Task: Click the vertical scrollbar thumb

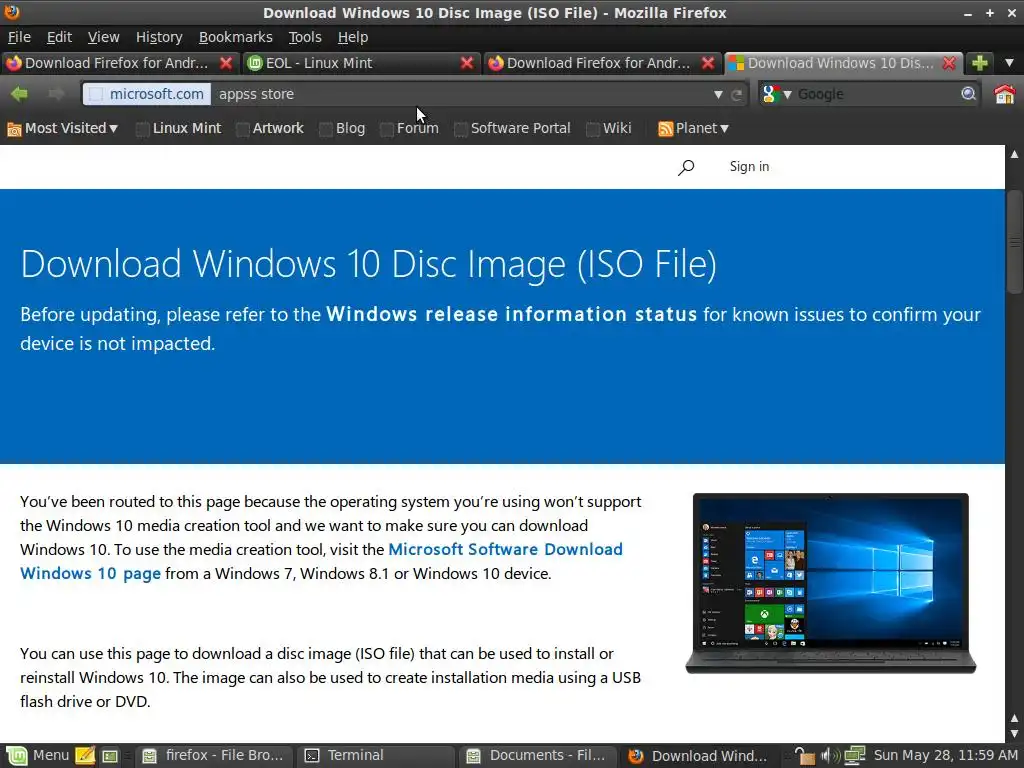Action: (1014, 242)
